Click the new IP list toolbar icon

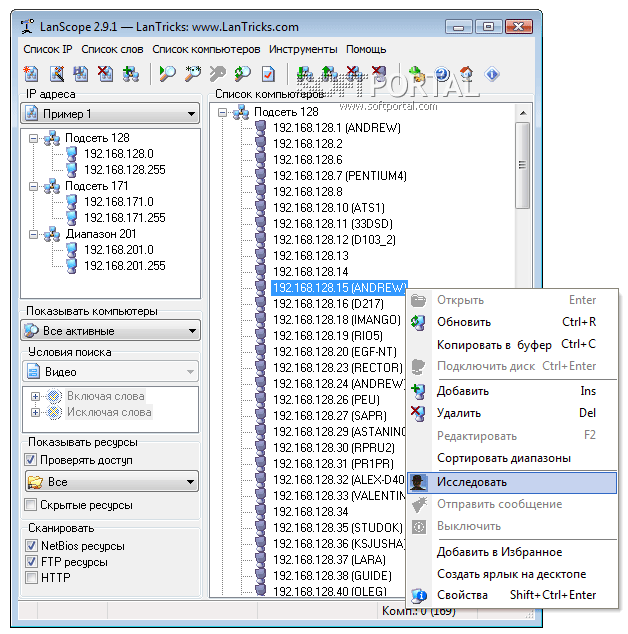(x=31, y=74)
